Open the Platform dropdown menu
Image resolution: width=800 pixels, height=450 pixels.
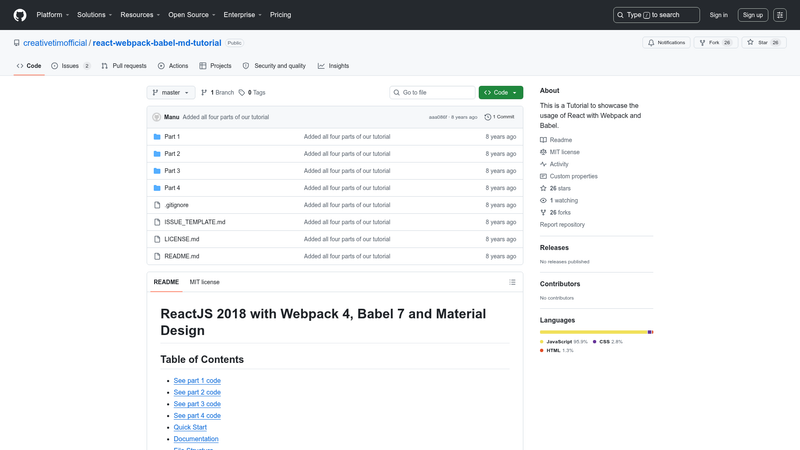(53, 15)
